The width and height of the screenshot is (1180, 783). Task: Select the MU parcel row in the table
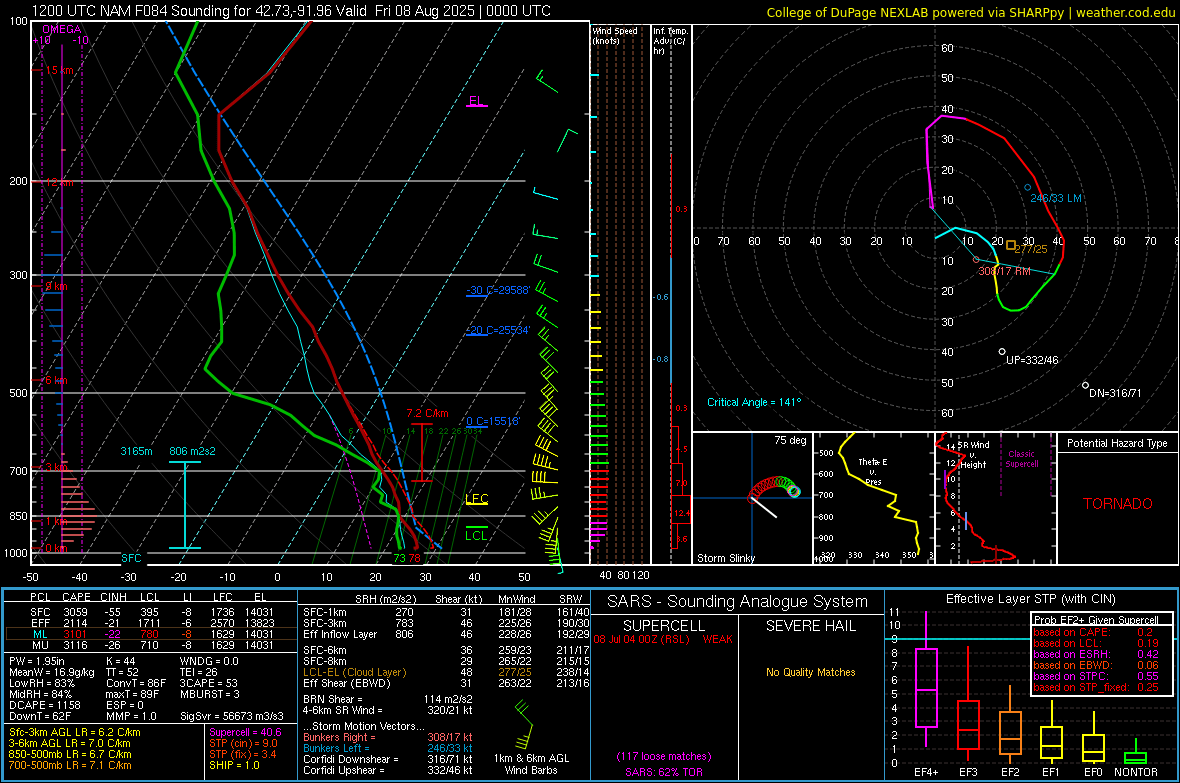point(151,644)
